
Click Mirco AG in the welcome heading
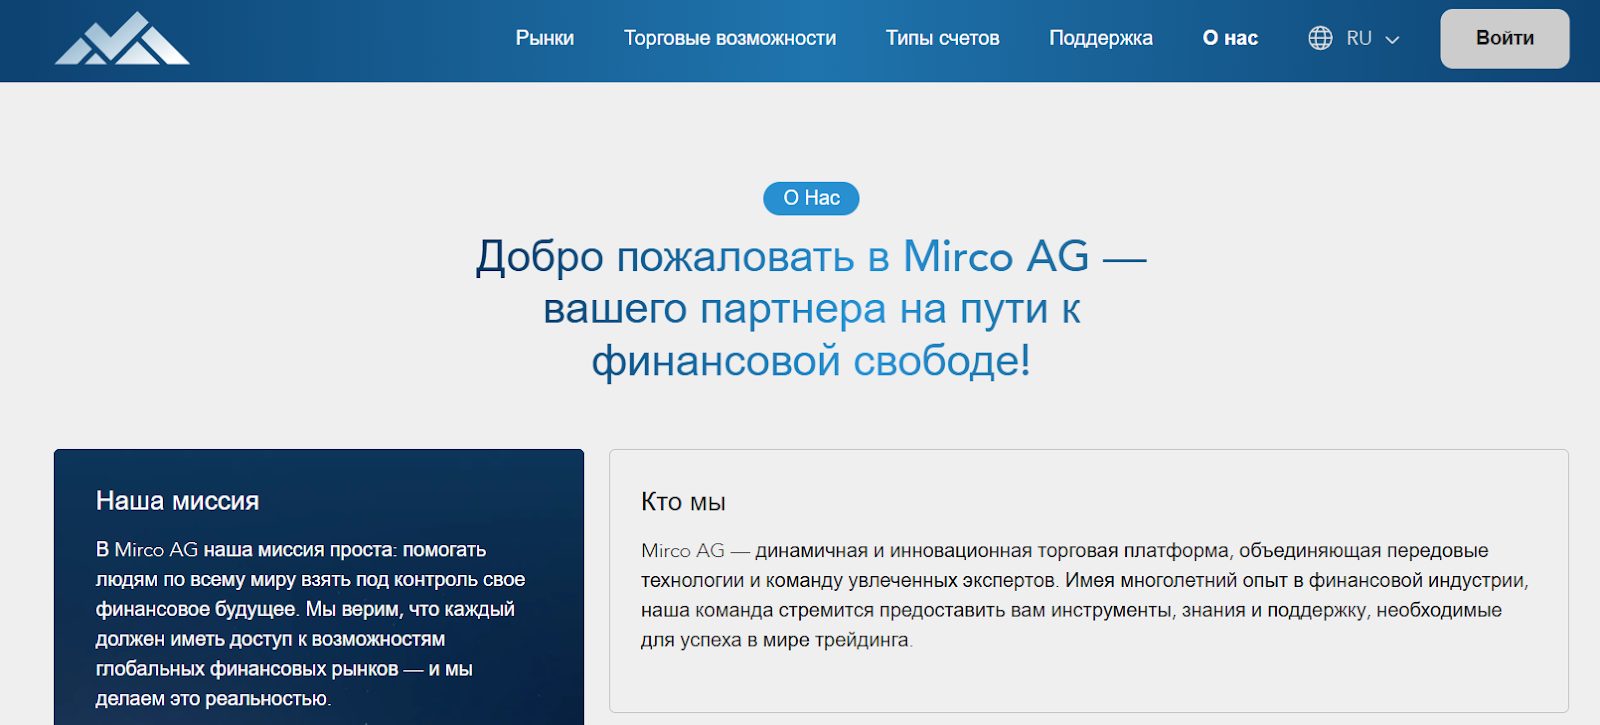coord(995,257)
